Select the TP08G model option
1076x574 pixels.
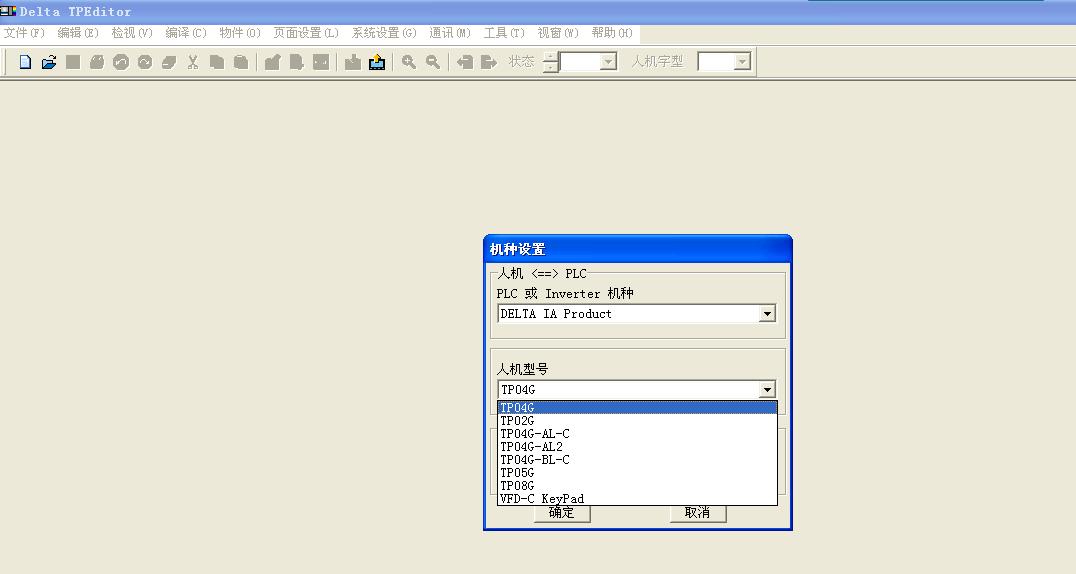tap(518, 485)
